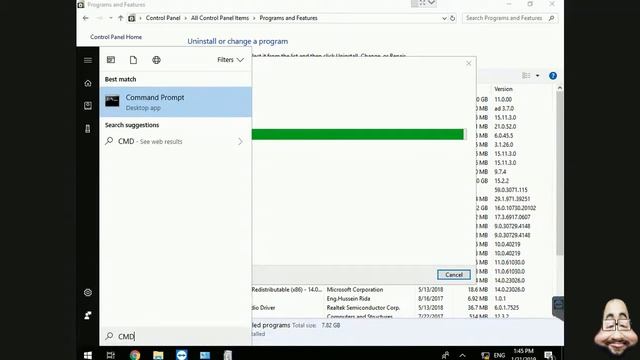This screenshot has height=360, width=640.
Task: Open Control Panel taskbar window icon
Action: click(205, 355)
